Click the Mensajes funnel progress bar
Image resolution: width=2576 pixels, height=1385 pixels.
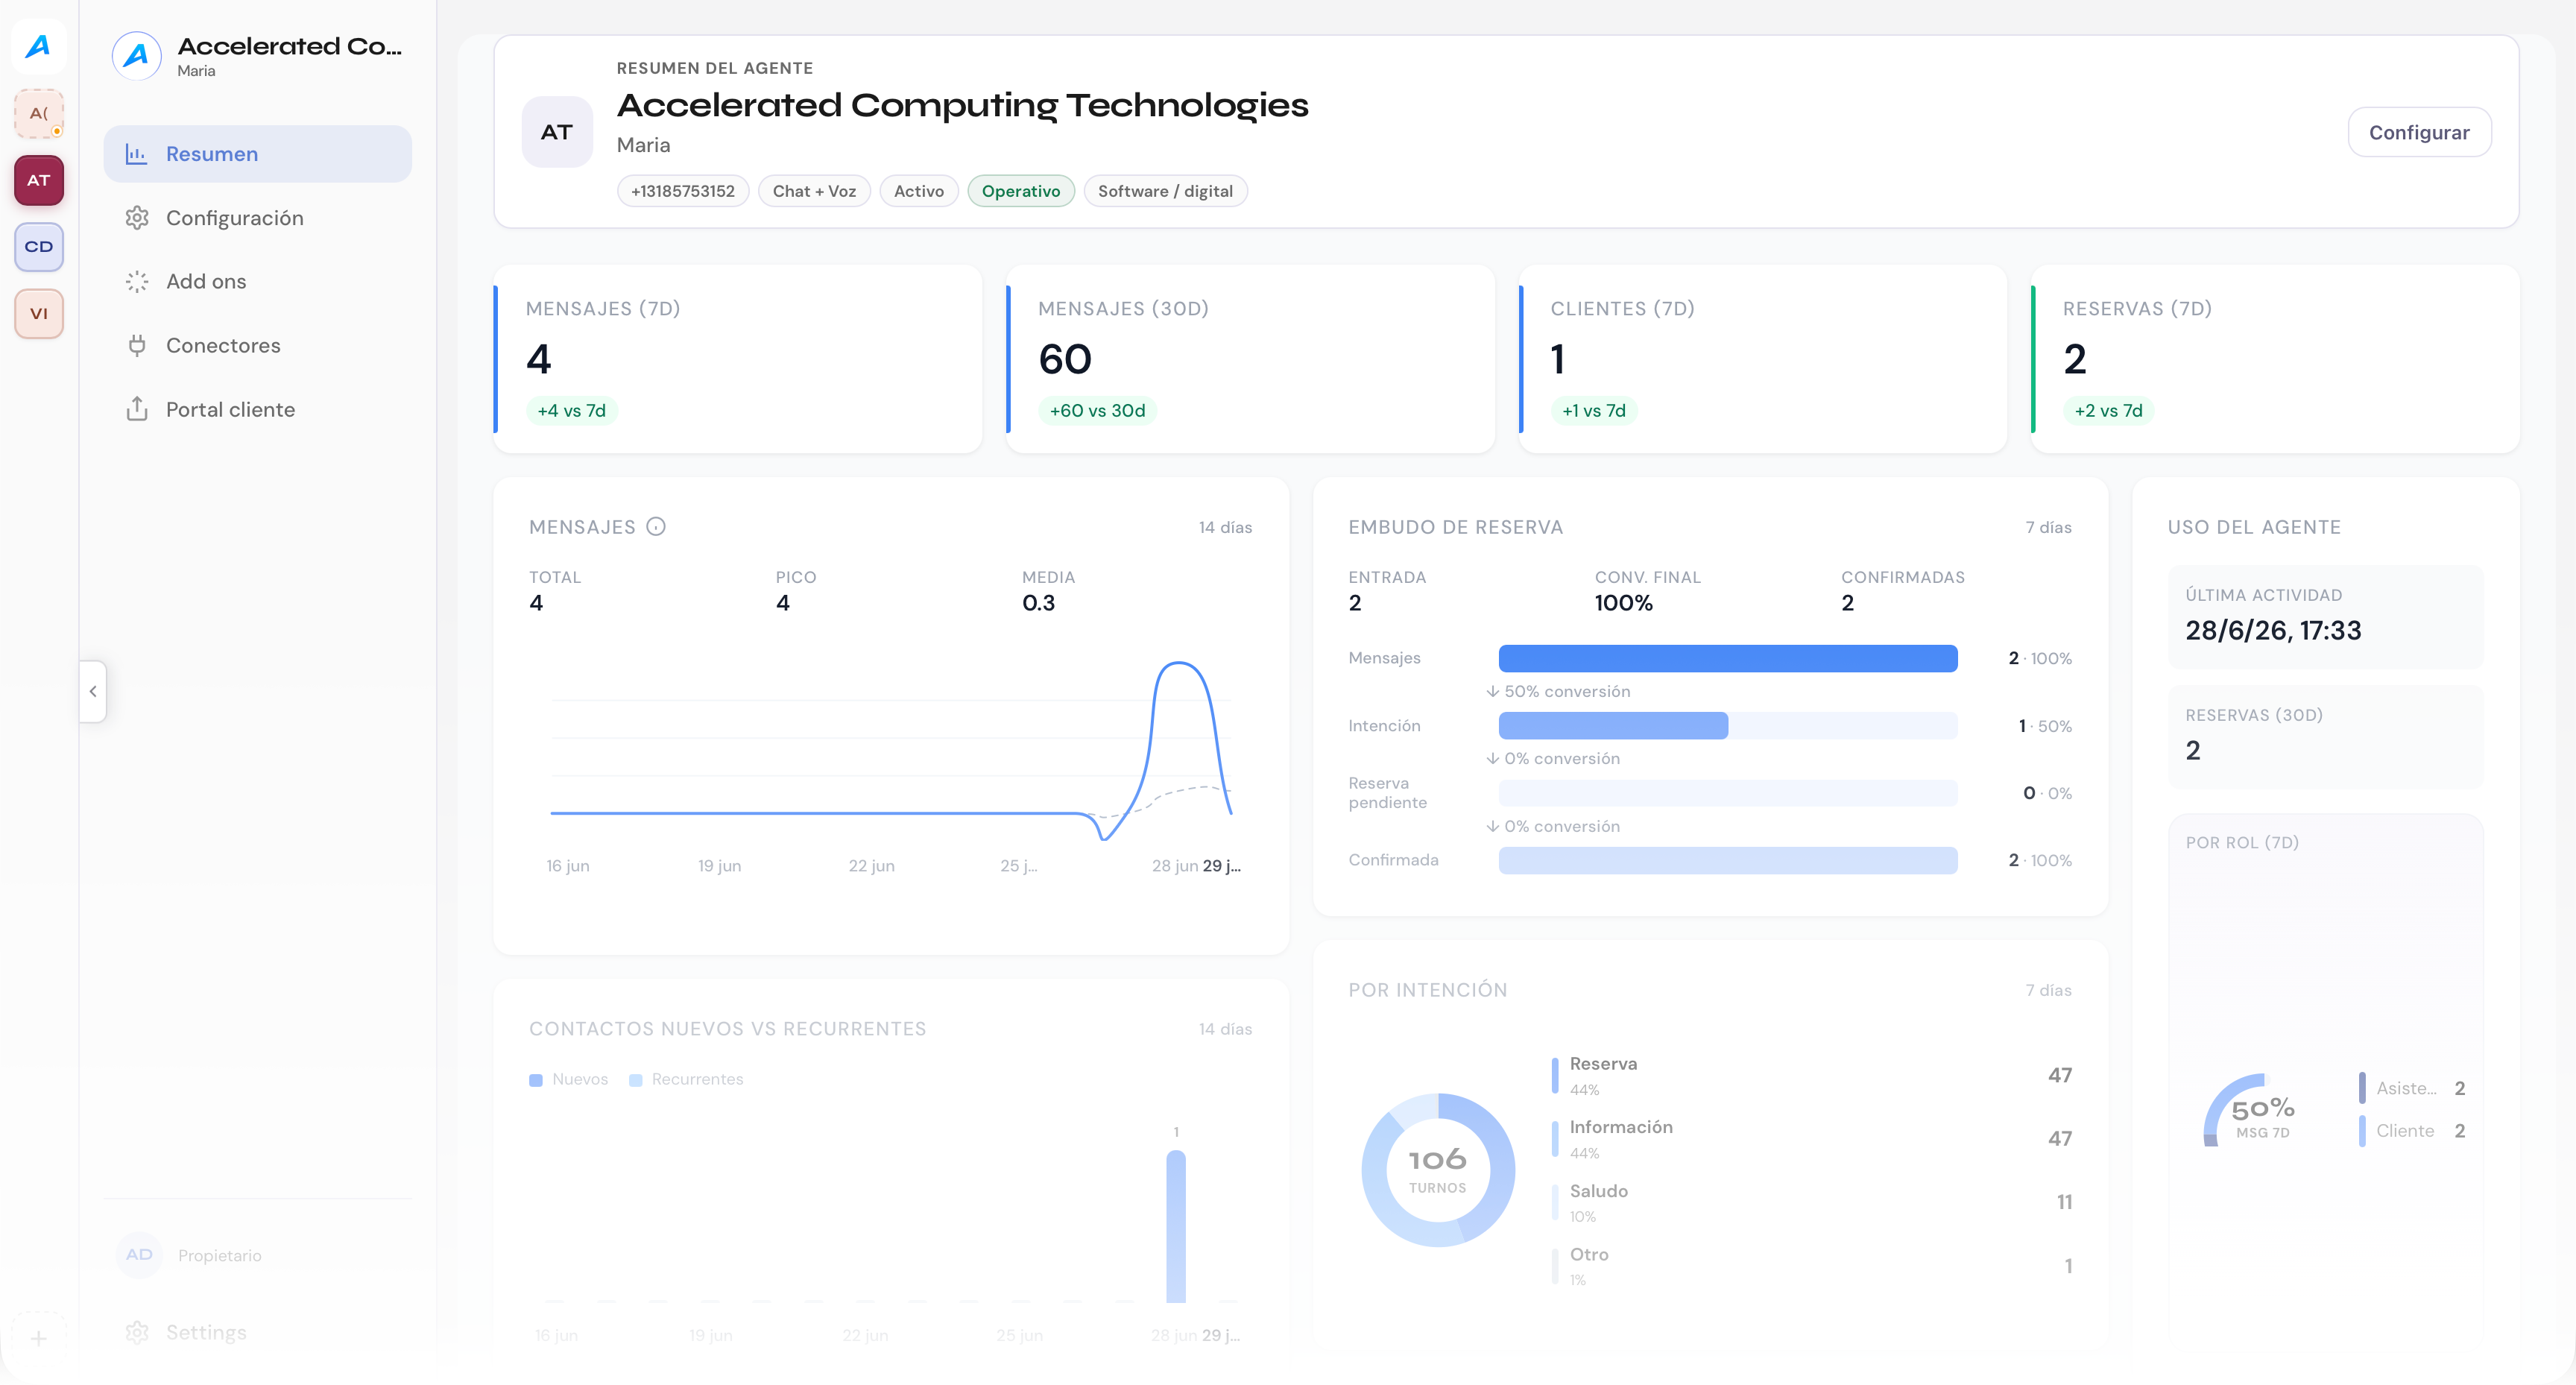(x=1727, y=658)
